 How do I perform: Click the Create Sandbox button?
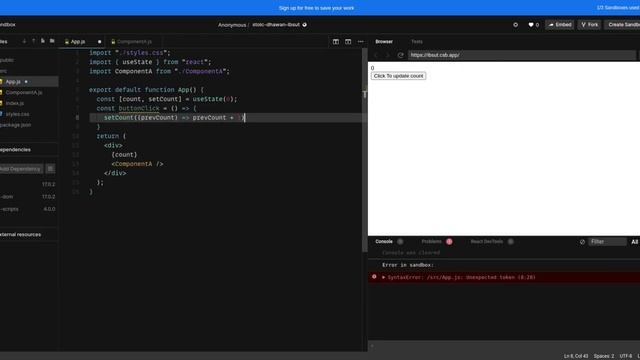tap(622, 25)
